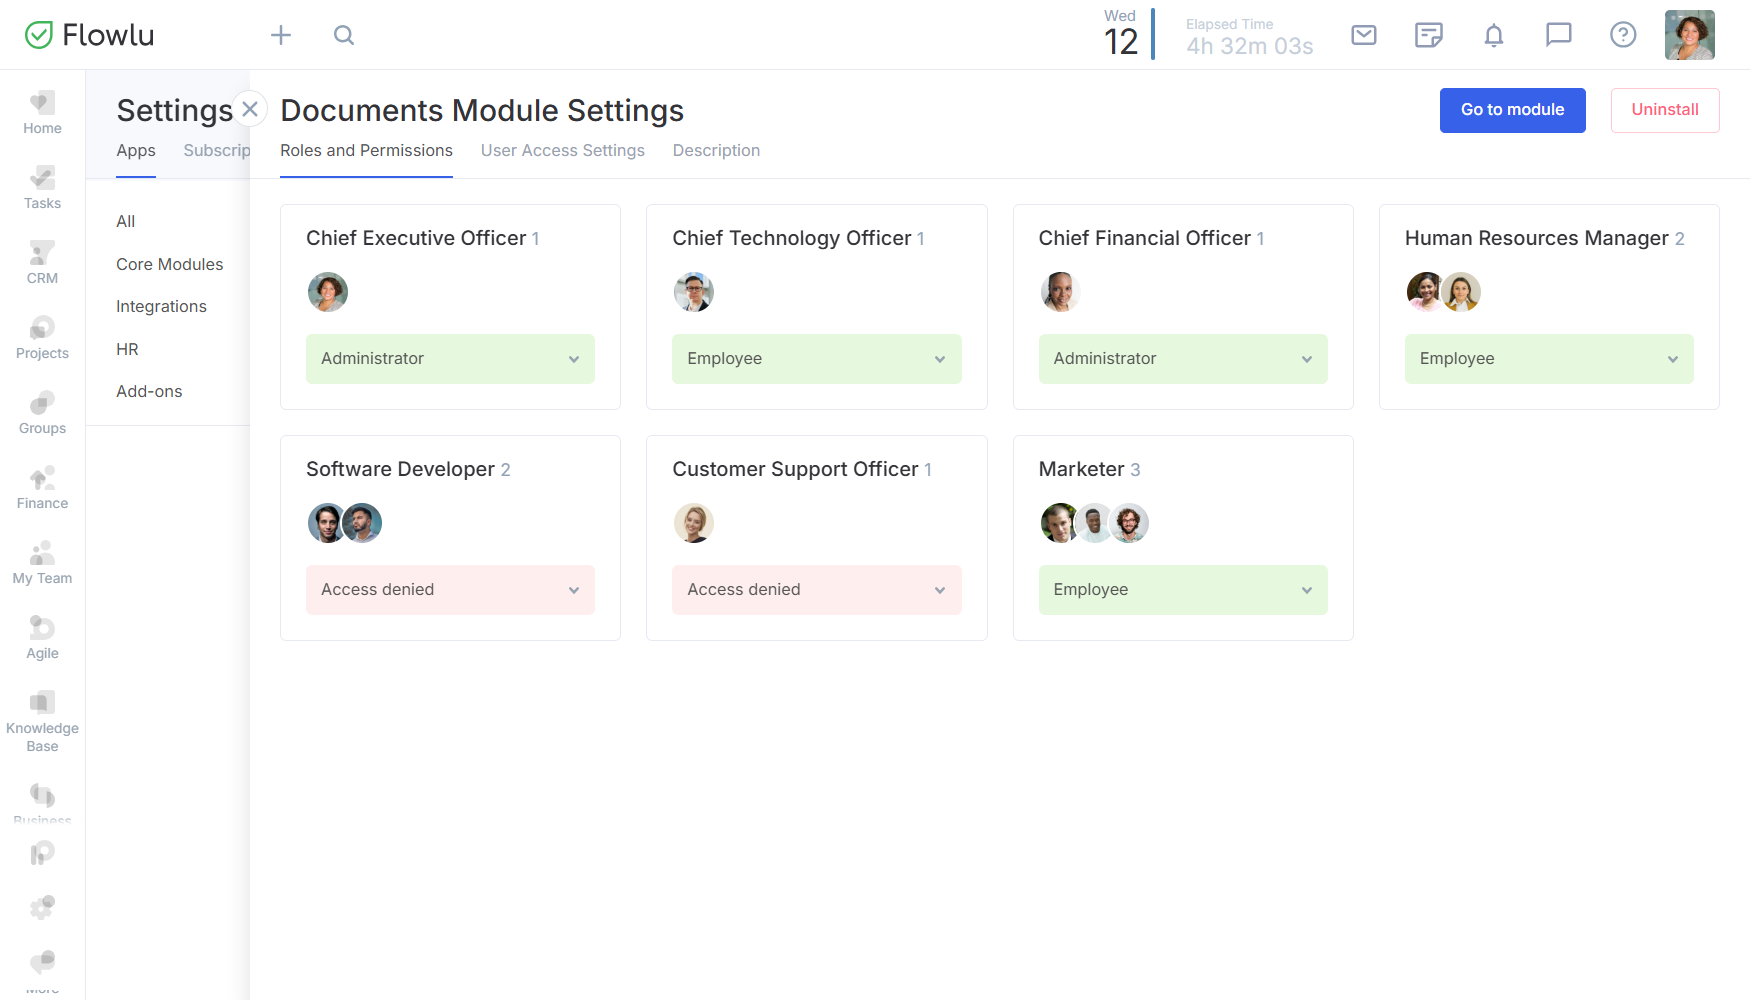Open Software Developer access dropdown
1750x1000 pixels.
450,590
